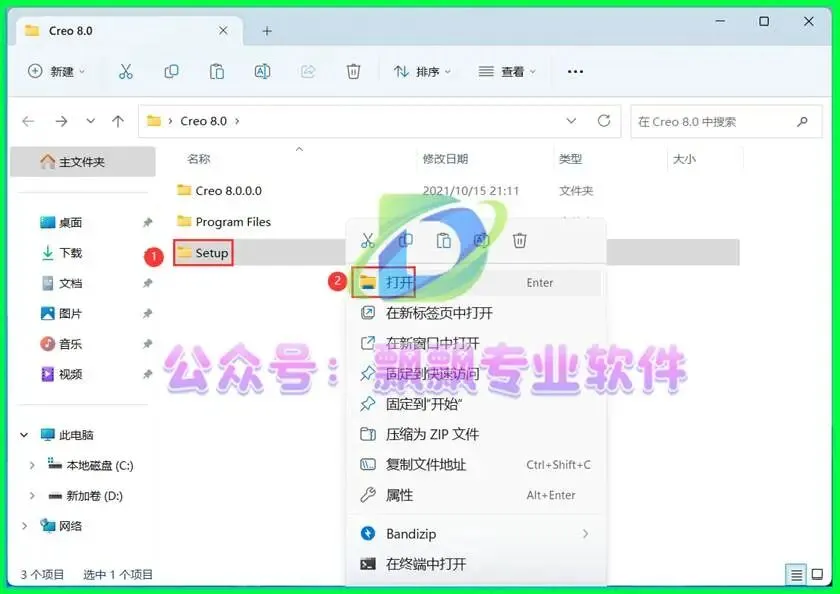Click the search magnifier icon
This screenshot has width=840, height=594.
tap(802, 122)
